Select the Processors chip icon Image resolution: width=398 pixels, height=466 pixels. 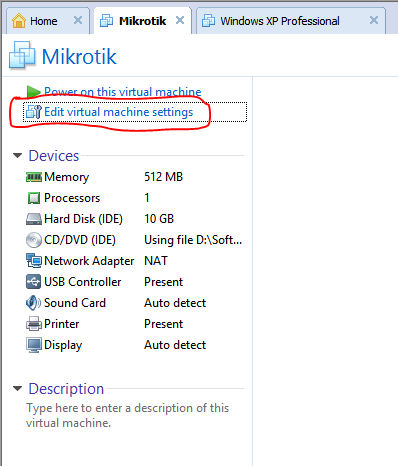coord(34,198)
